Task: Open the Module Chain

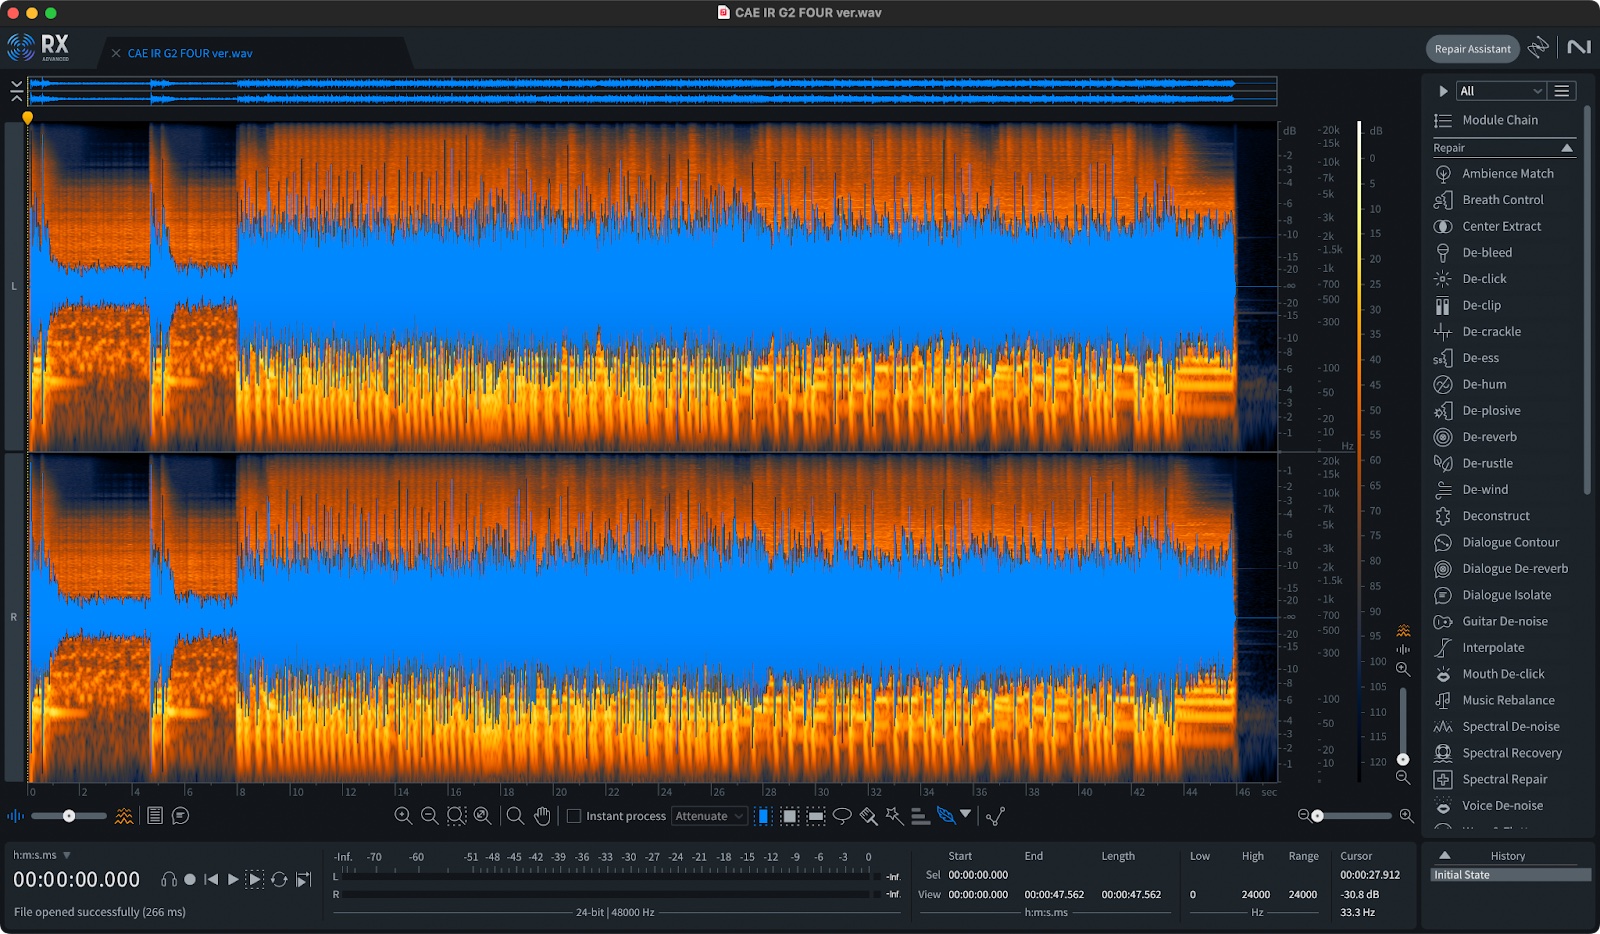Action: pos(1500,120)
